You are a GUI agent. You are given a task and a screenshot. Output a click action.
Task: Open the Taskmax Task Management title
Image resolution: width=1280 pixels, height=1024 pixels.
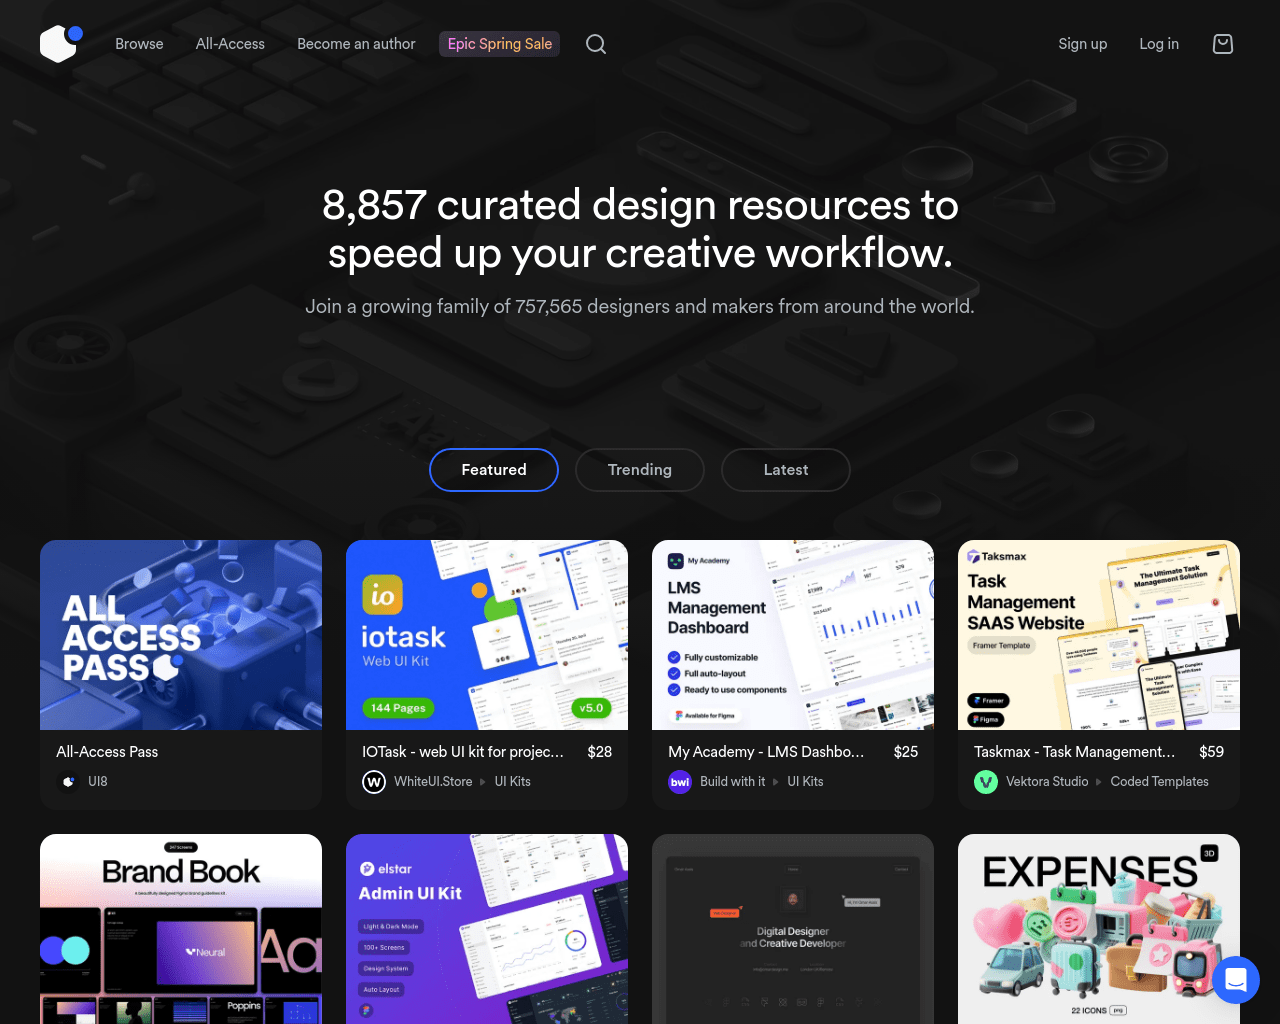pos(1075,752)
